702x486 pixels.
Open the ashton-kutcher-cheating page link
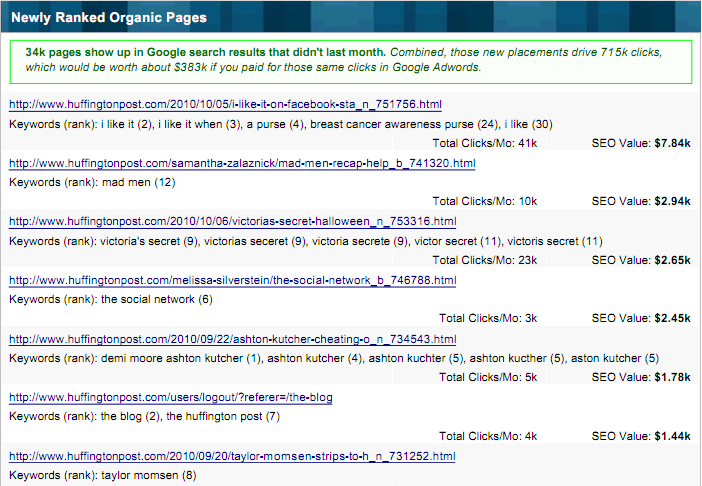pos(232,339)
